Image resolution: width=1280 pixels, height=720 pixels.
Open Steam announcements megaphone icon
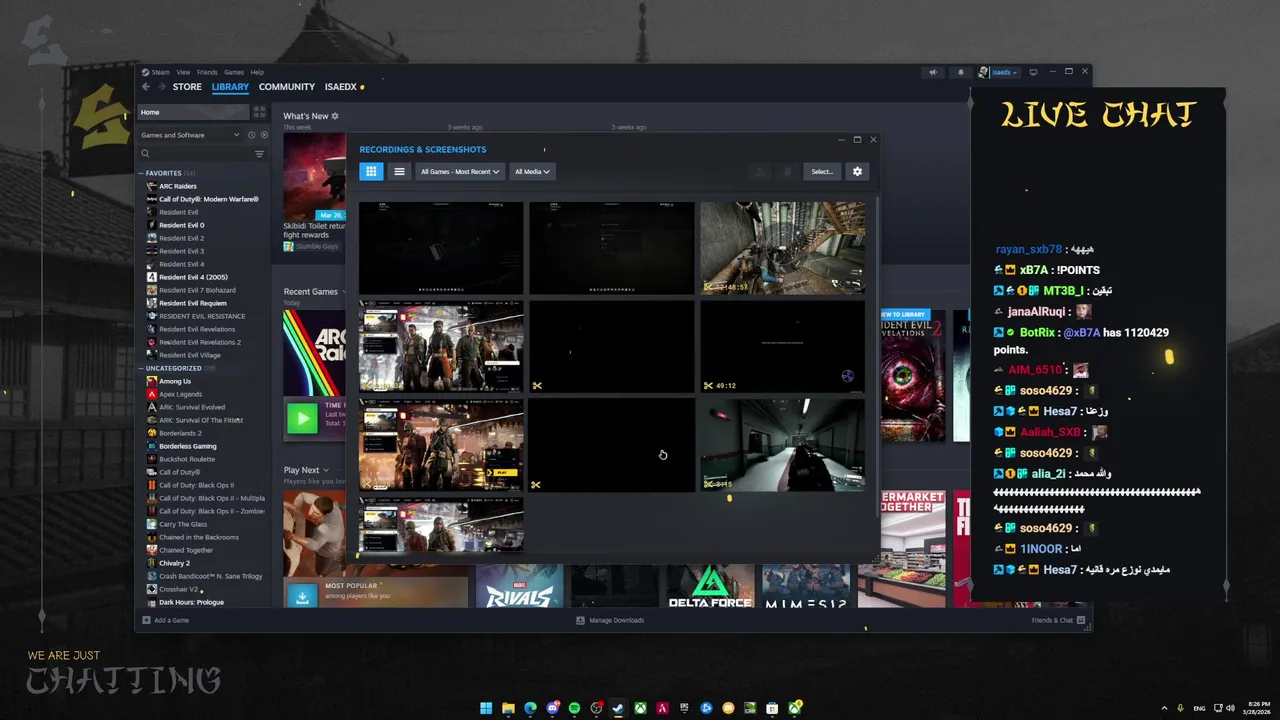pyautogui.click(x=933, y=72)
